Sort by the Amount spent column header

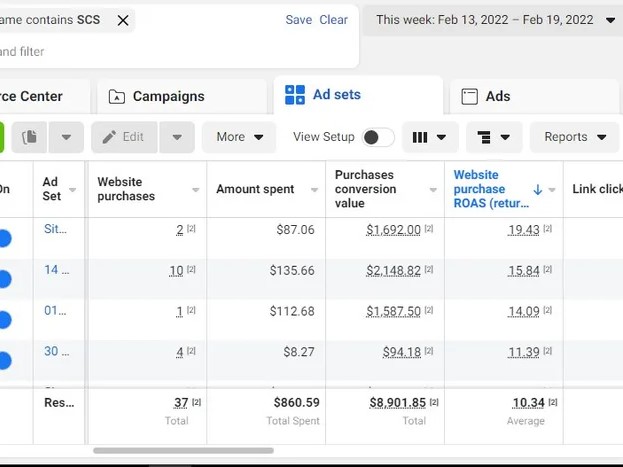click(x=255, y=189)
